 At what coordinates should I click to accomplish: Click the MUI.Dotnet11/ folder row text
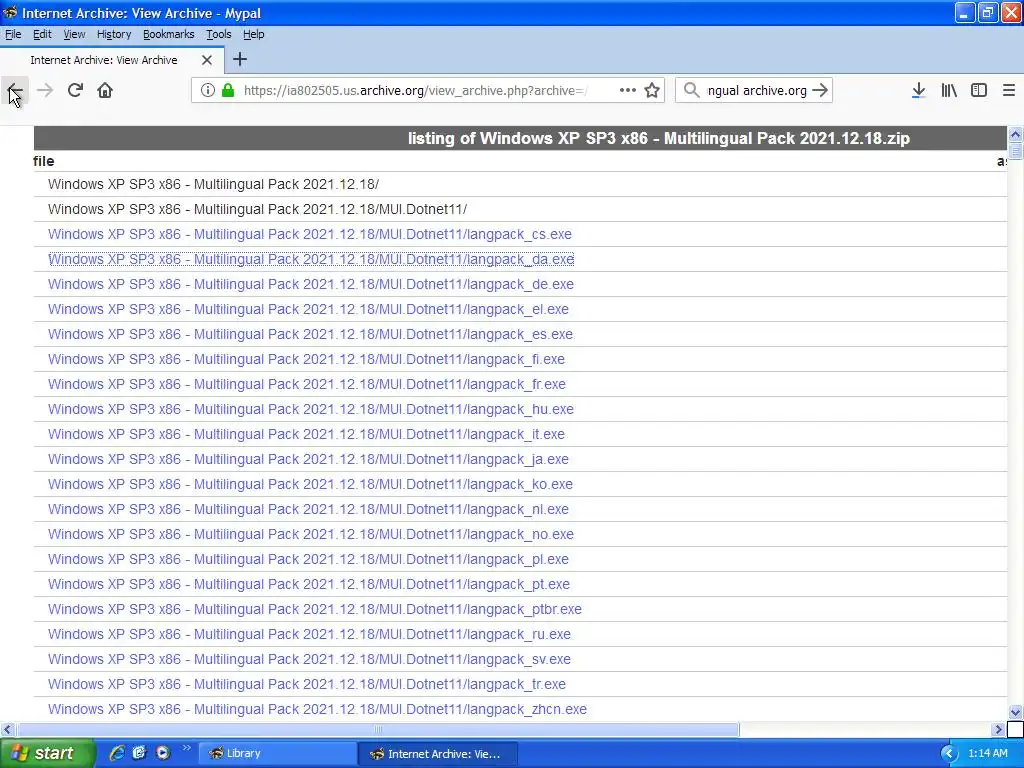(257, 209)
